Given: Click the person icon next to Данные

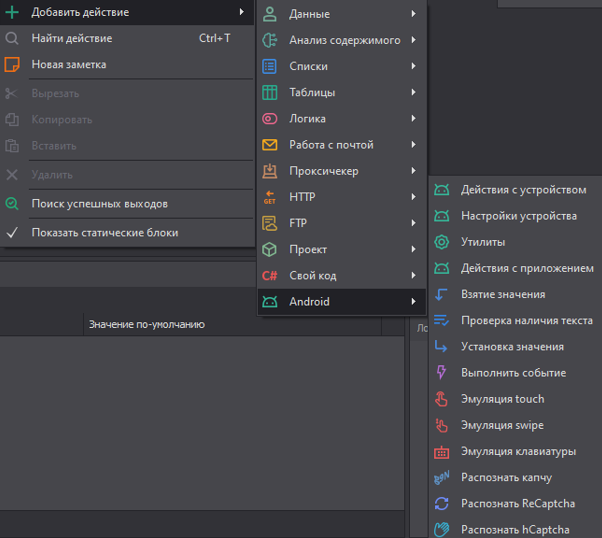Looking at the screenshot, I should click(x=270, y=14).
